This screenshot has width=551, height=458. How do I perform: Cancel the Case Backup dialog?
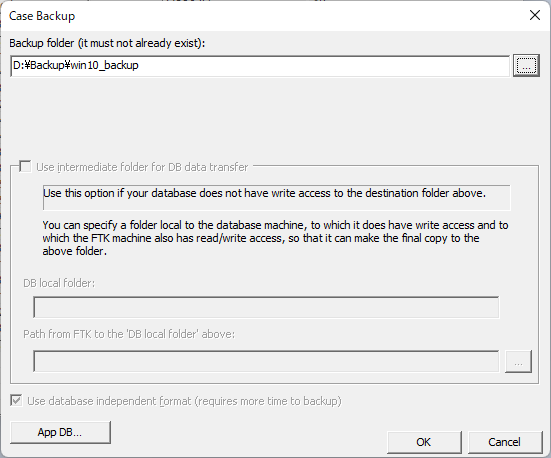coord(504,442)
